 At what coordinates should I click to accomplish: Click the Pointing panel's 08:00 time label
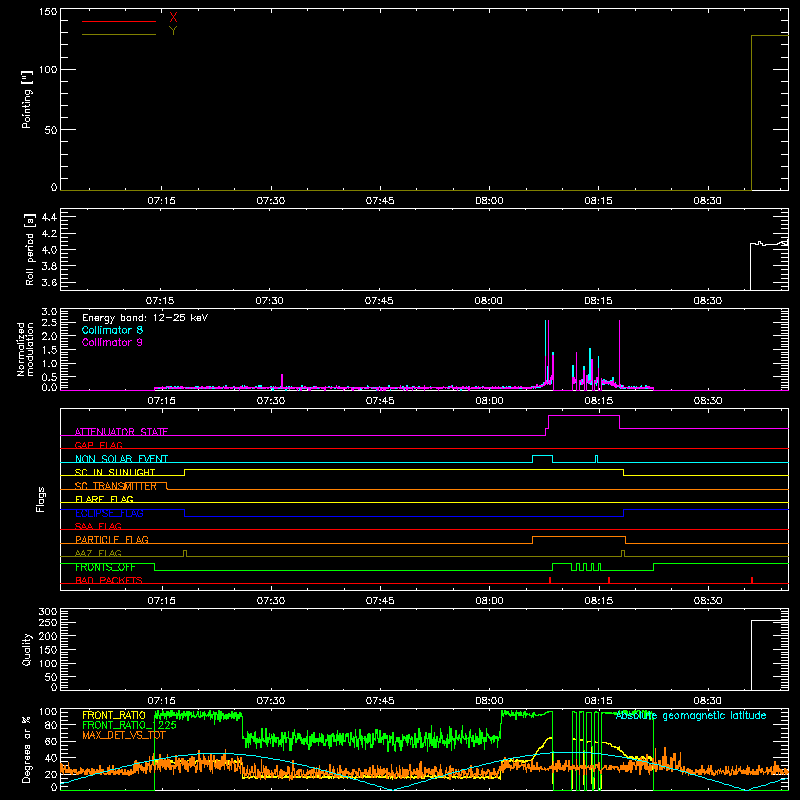coord(489,201)
